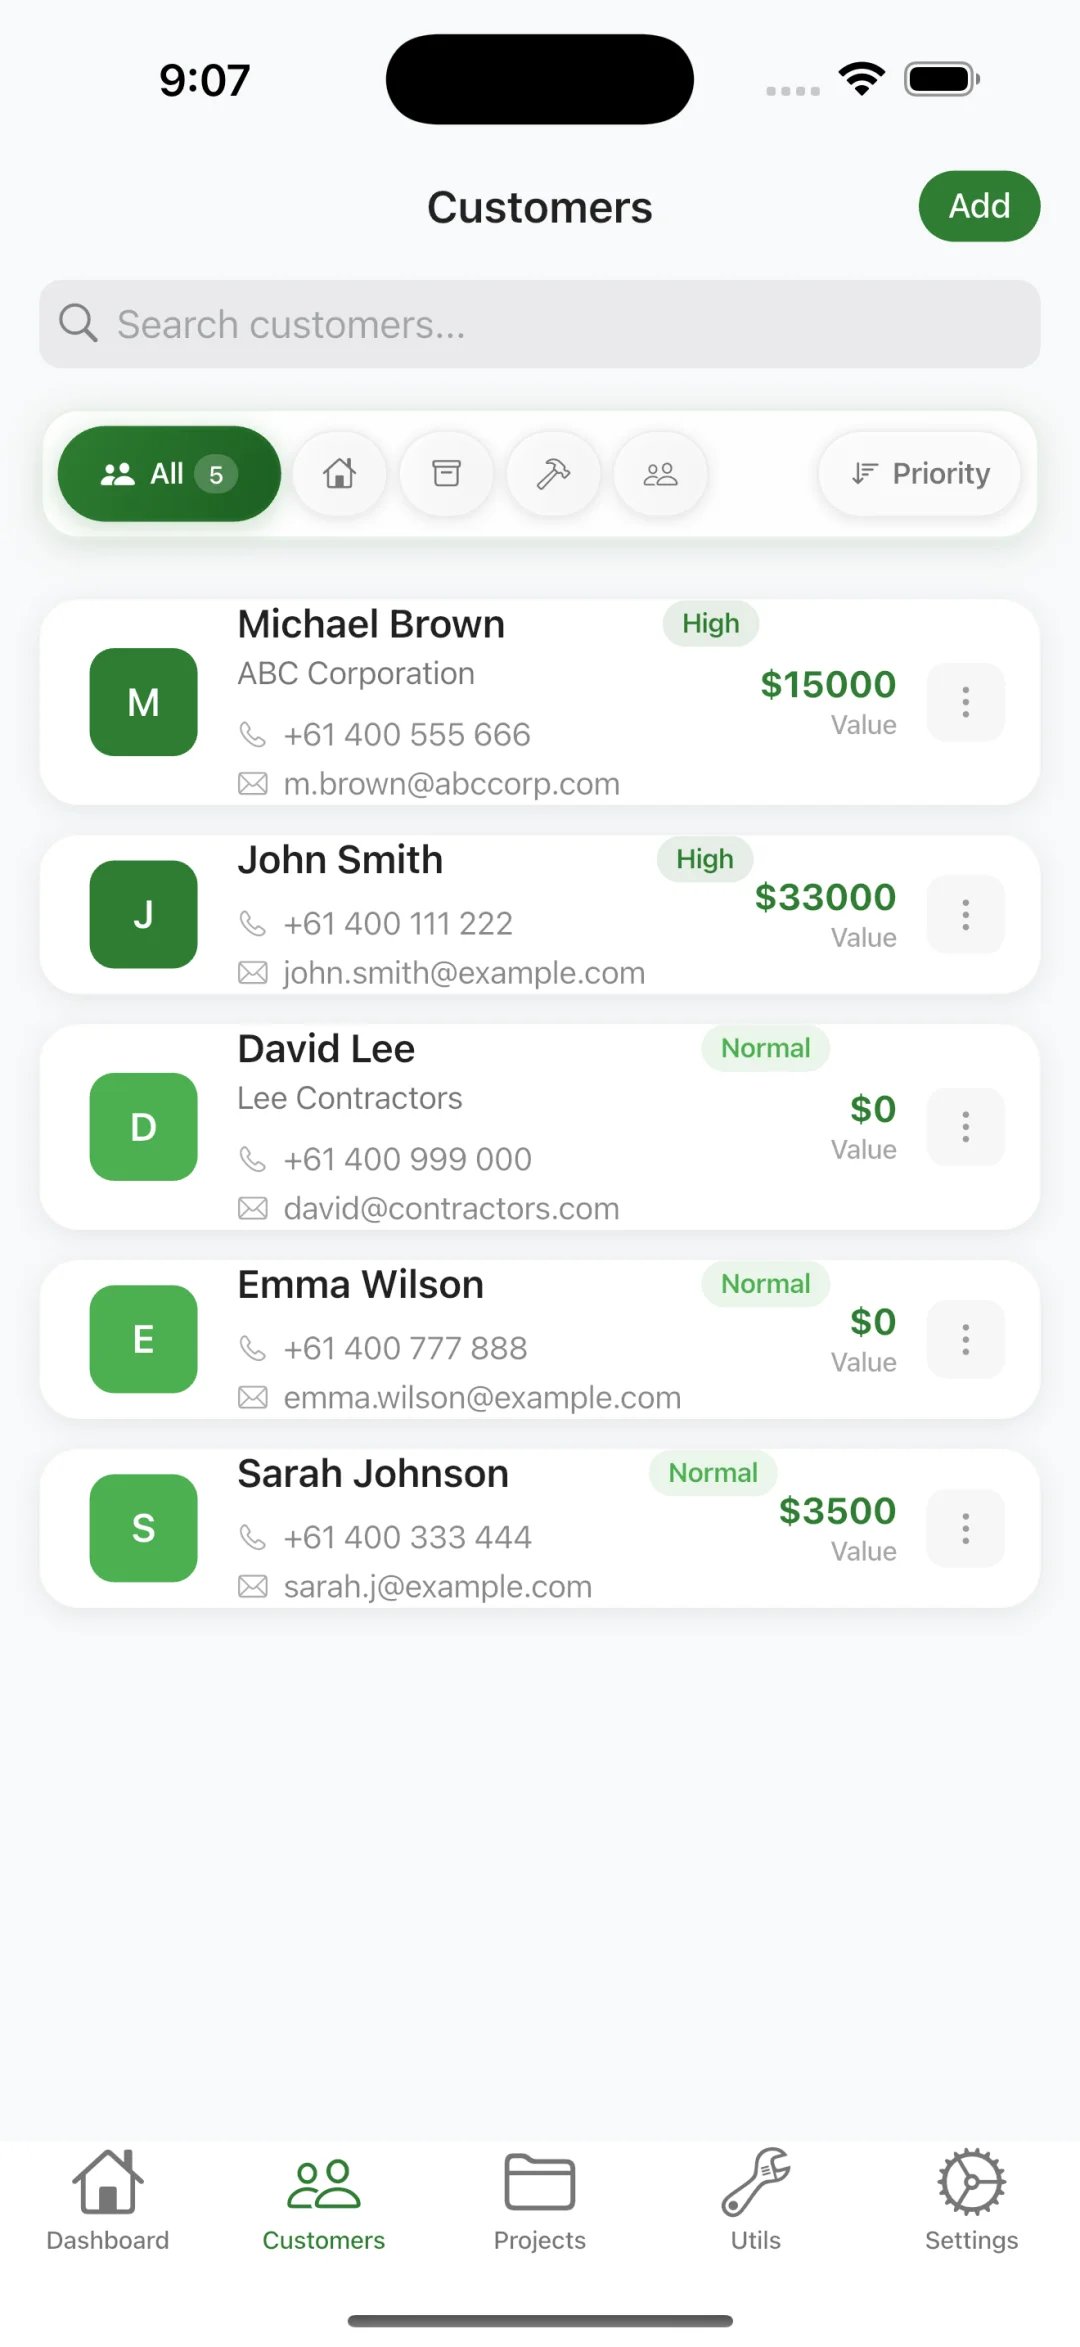Tap the green J avatar for John Smith
The height and width of the screenshot is (2347, 1080).
coord(144,914)
